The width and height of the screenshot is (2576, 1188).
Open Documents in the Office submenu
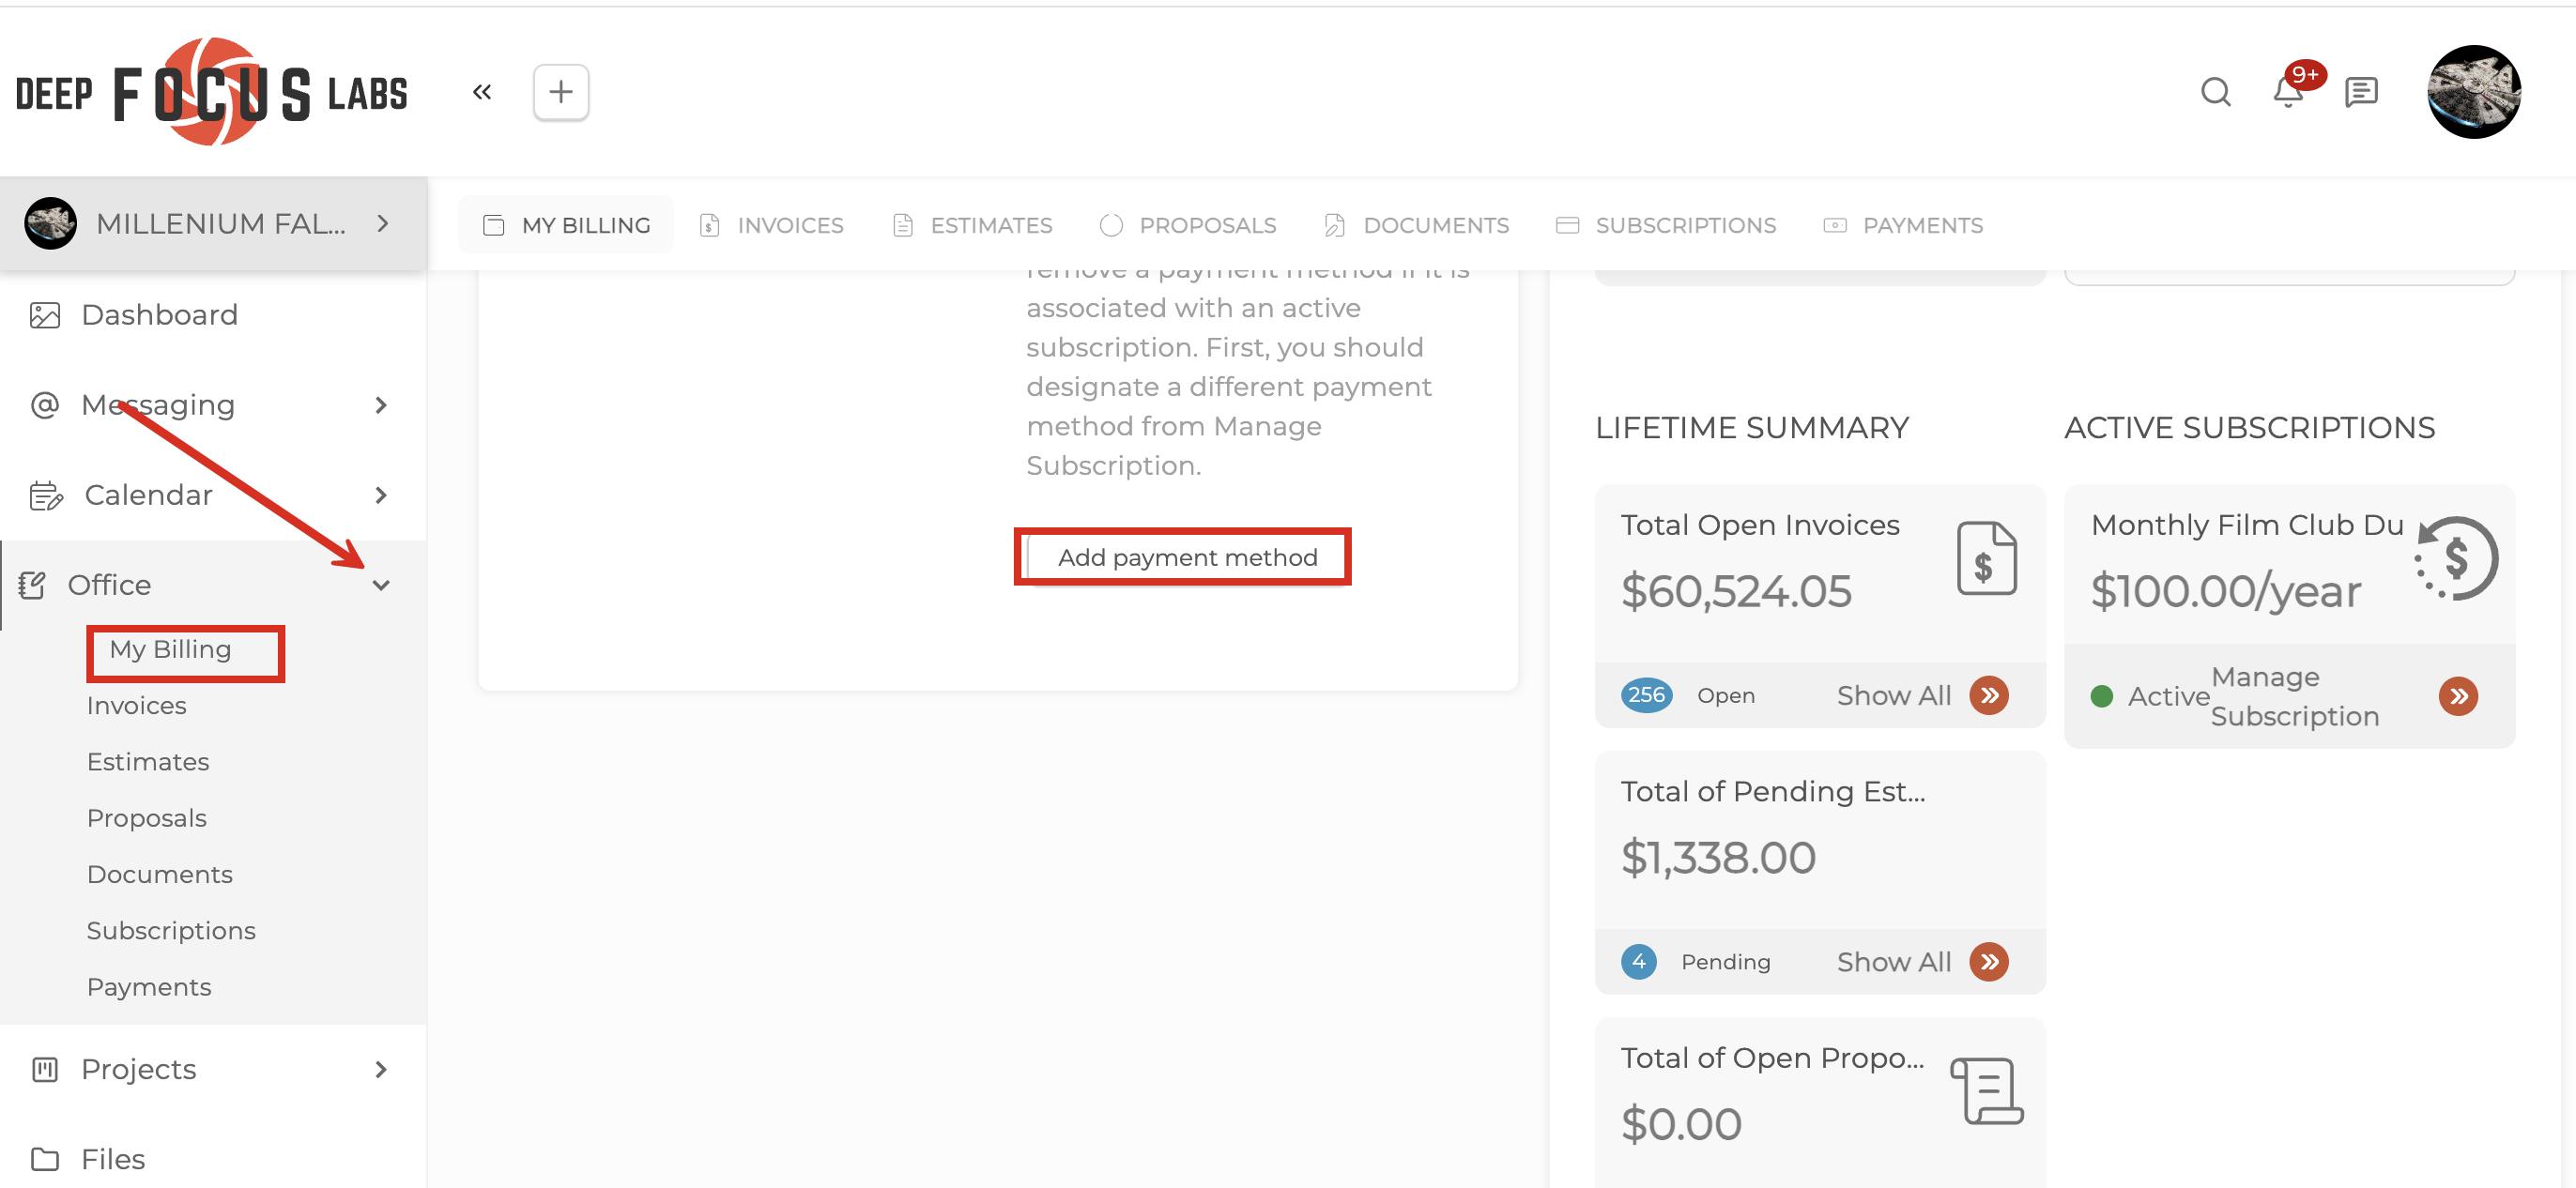pyautogui.click(x=159, y=875)
